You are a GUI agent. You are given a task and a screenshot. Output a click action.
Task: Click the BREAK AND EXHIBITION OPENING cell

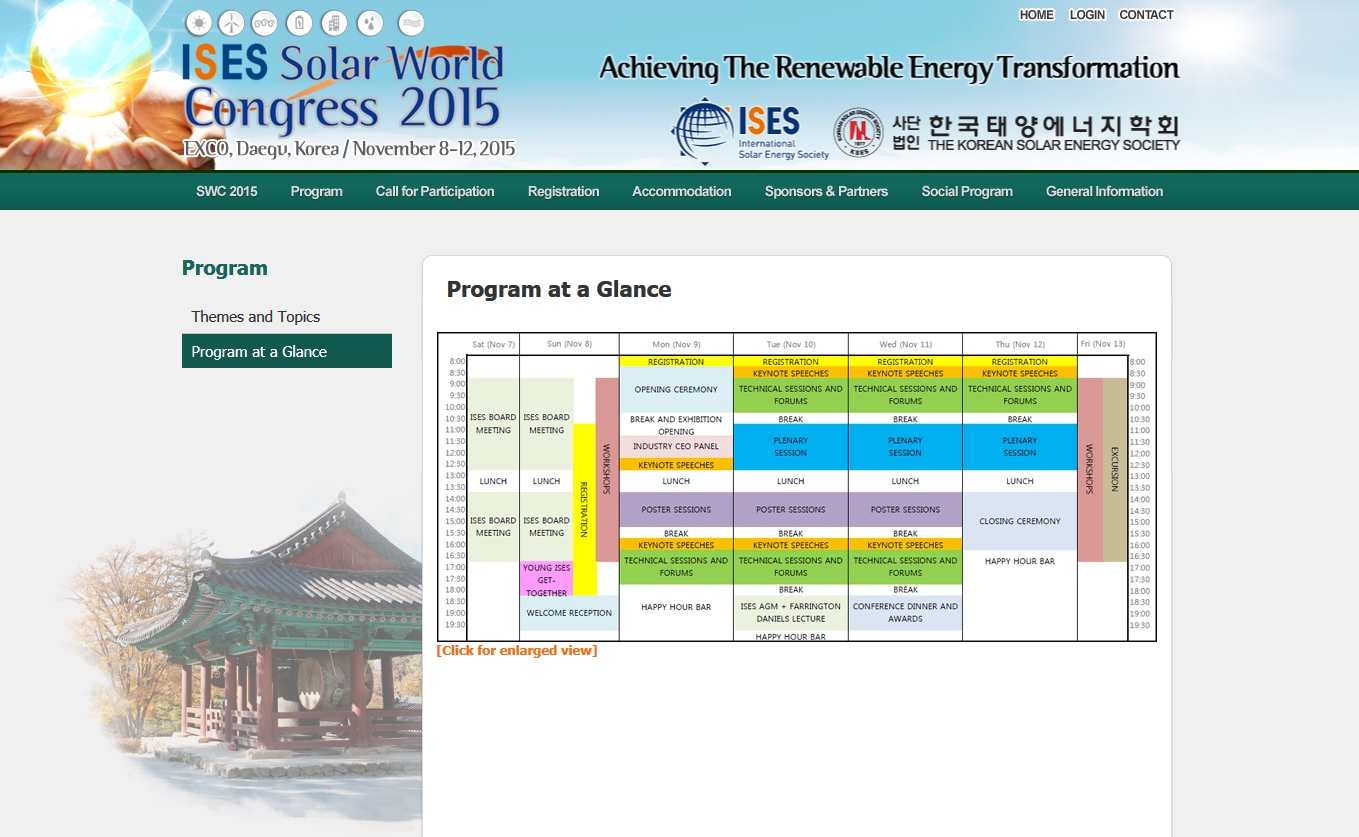tap(676, 425)
